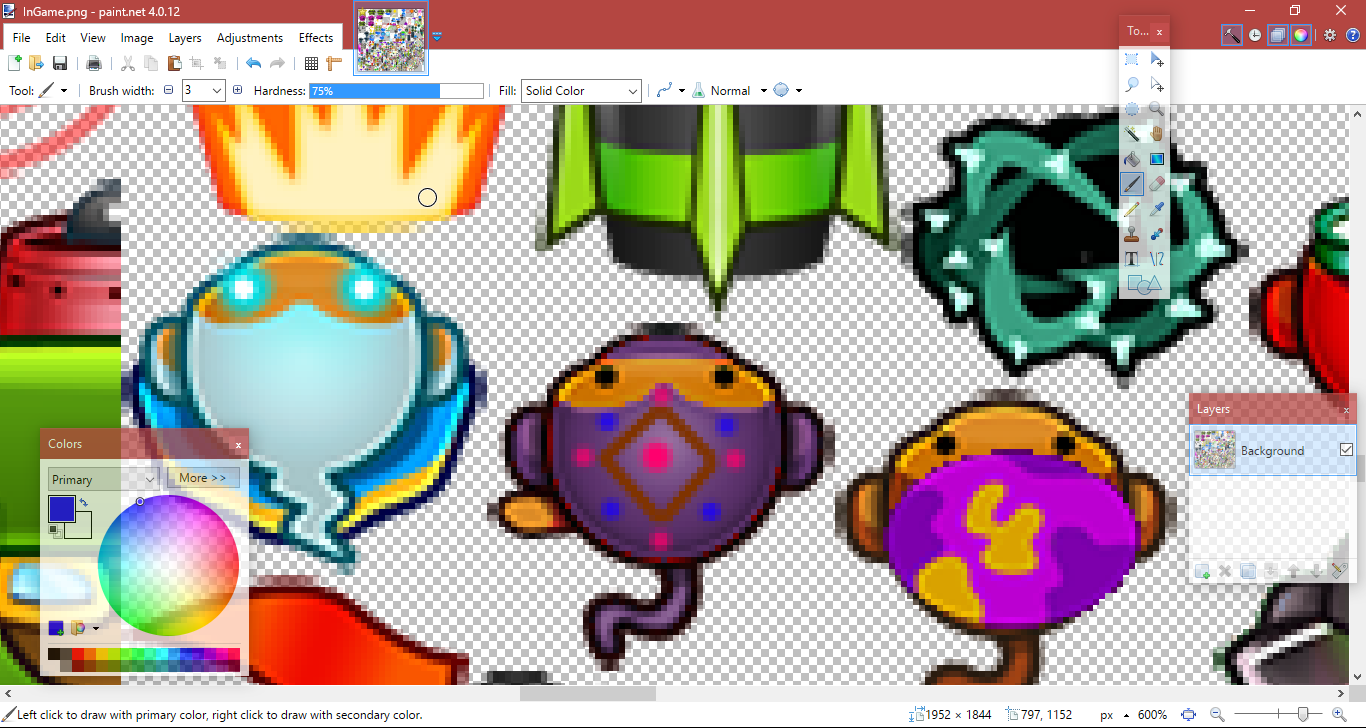Toggle the Layers window button
Screen dimensions: 1366x728
click(1277, 35)
